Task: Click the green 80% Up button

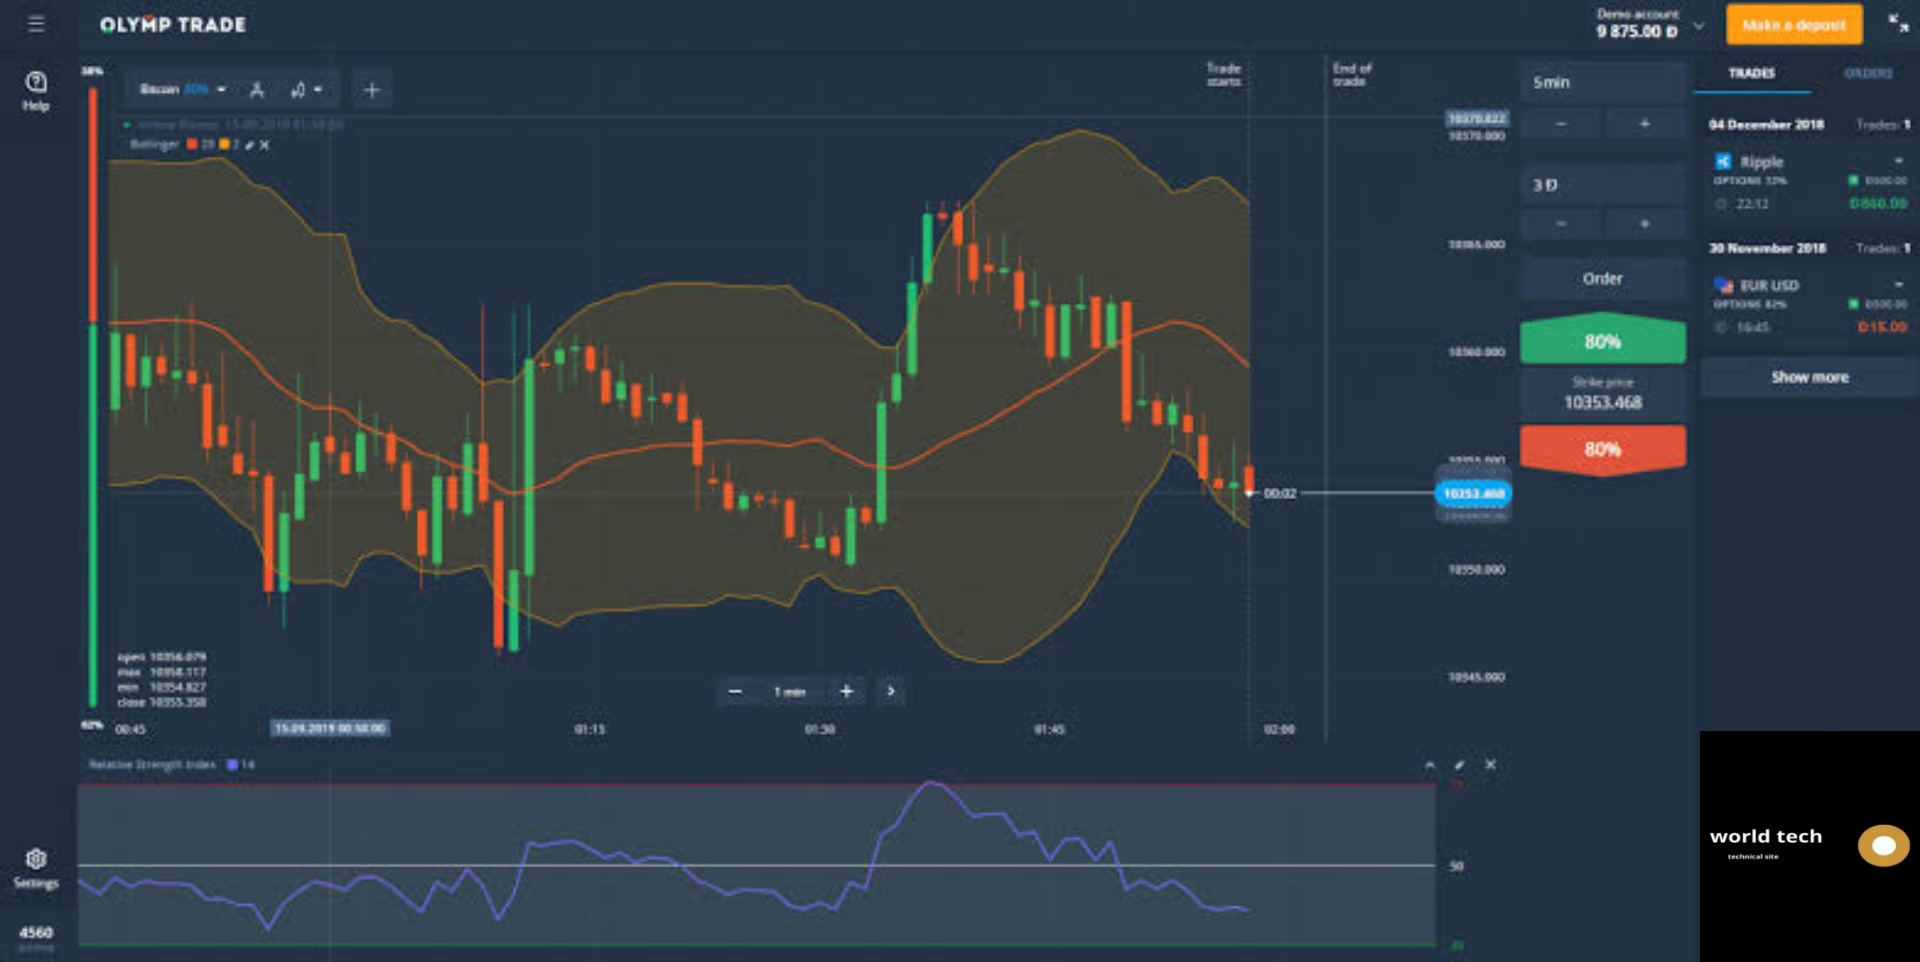Action: (x=1603, y=340)
